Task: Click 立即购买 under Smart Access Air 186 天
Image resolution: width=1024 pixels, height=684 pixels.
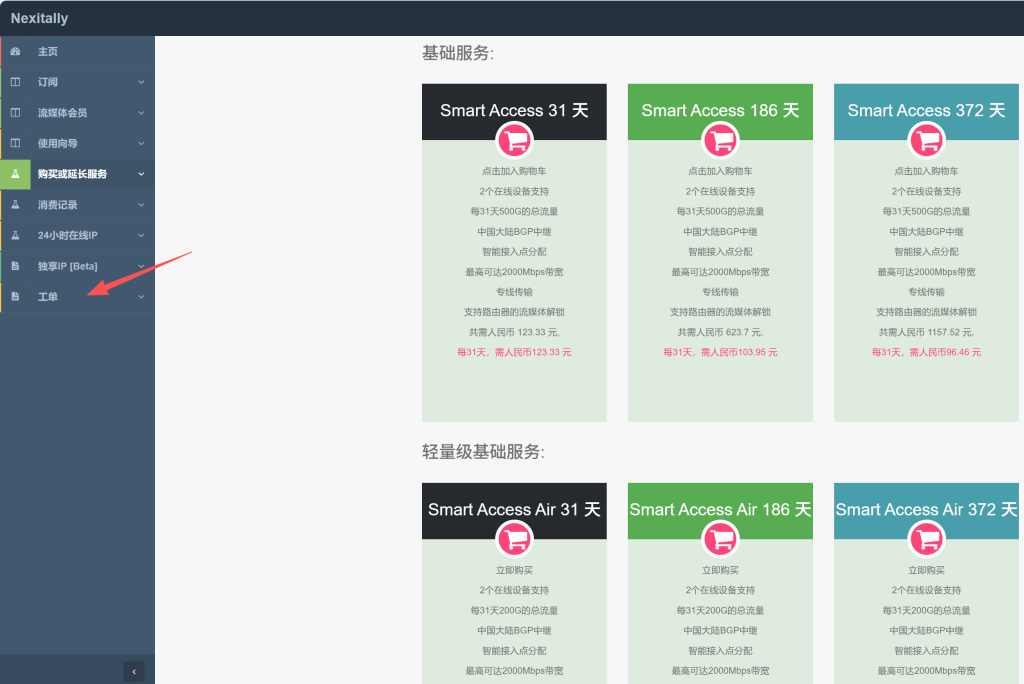Action: tap(720, 570)
